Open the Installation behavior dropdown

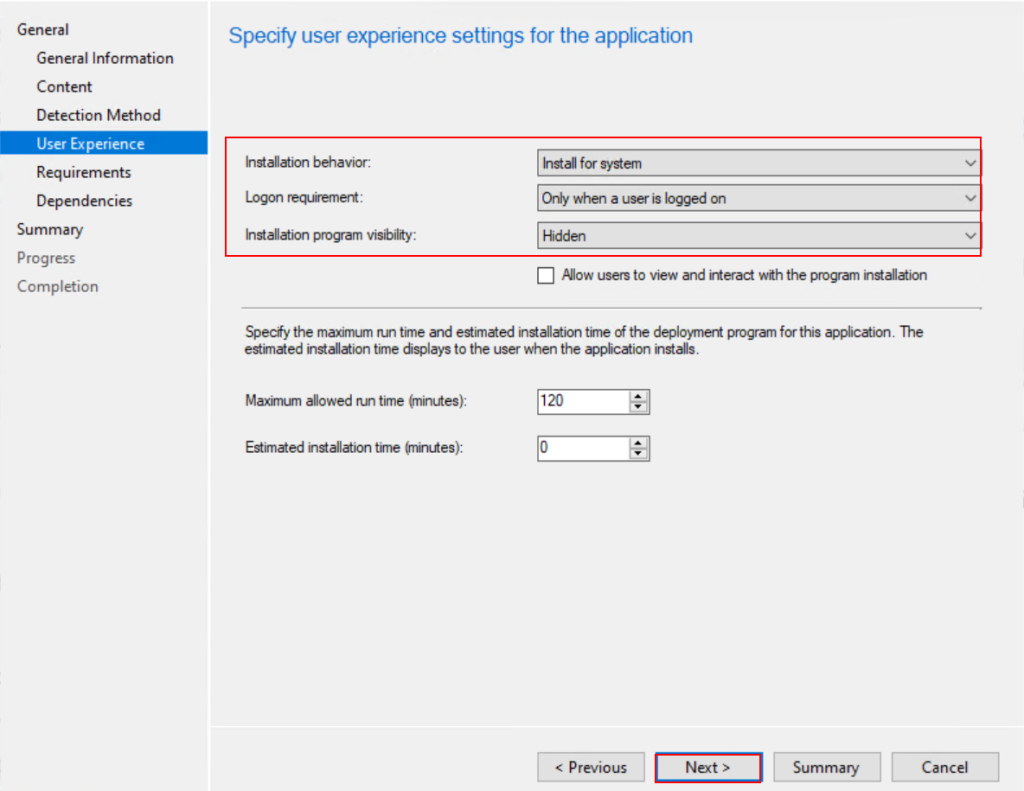[x=758, y=163]
